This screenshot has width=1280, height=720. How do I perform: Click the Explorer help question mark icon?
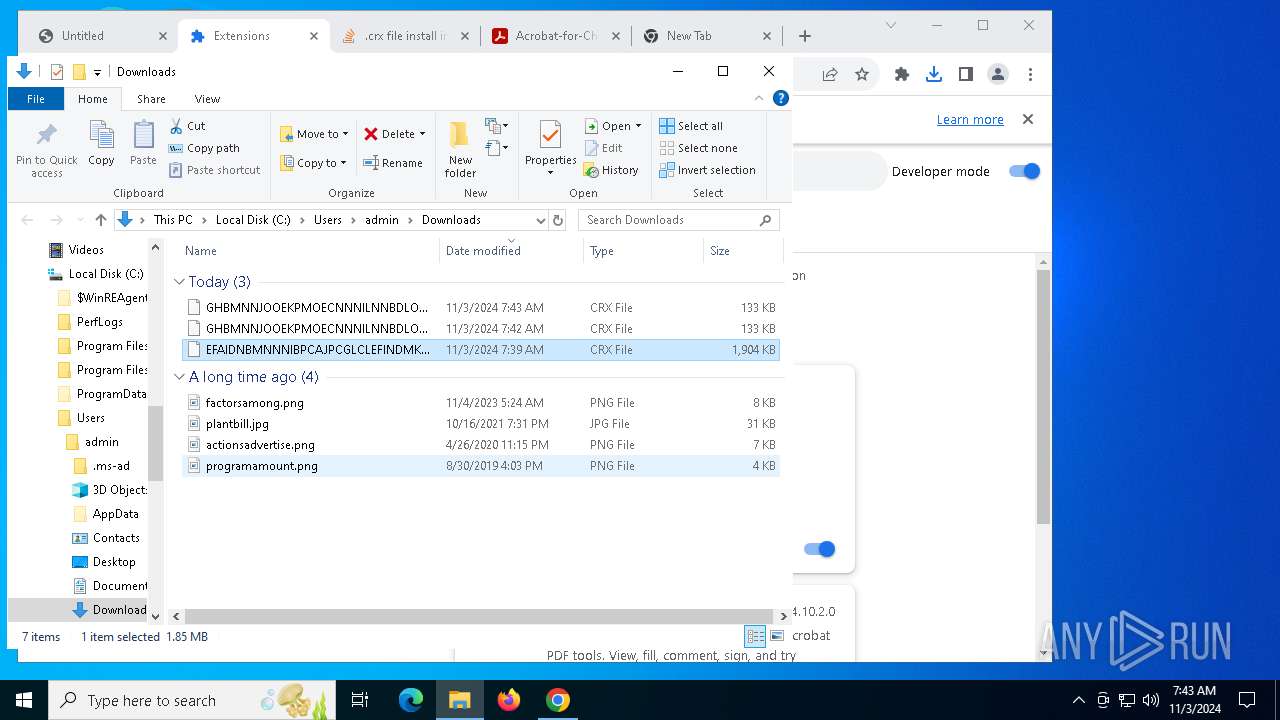pyautogui.click(x=781, y=98)
